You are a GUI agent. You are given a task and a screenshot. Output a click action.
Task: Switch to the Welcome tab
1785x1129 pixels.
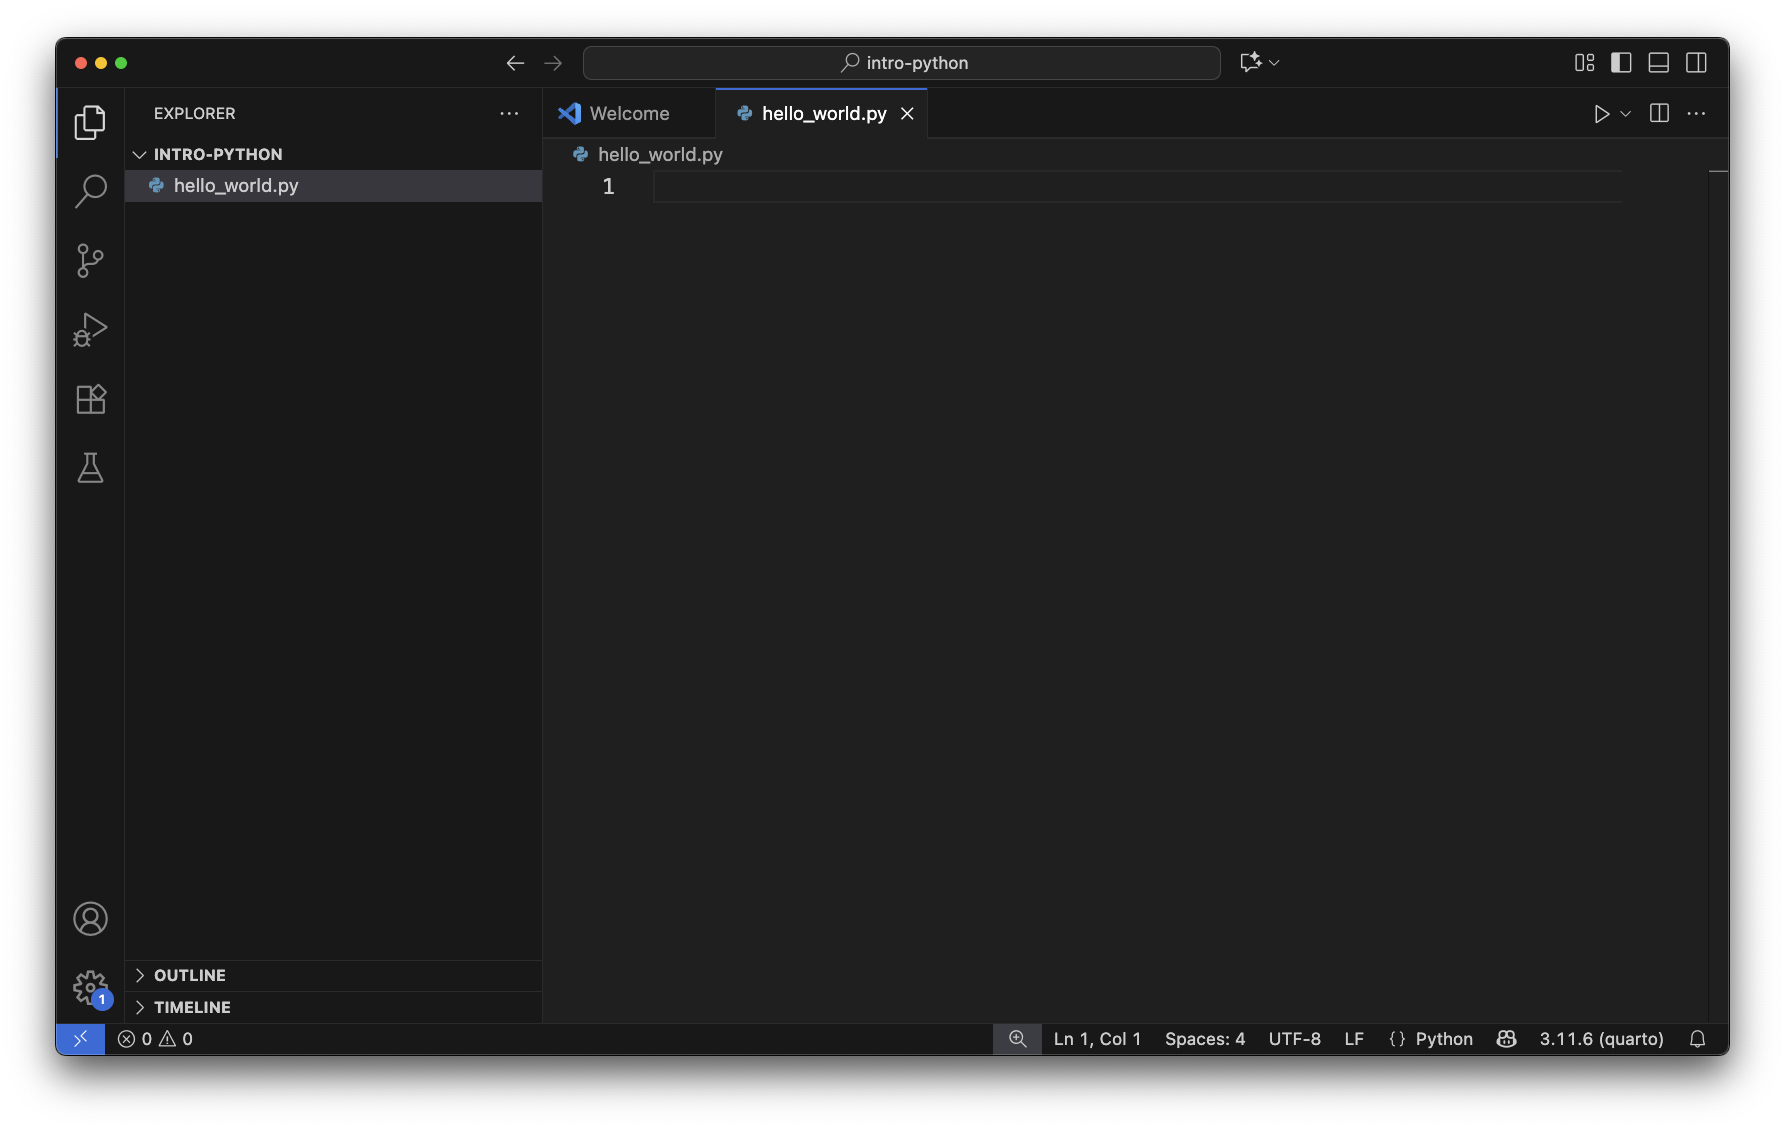click(628, 114)
